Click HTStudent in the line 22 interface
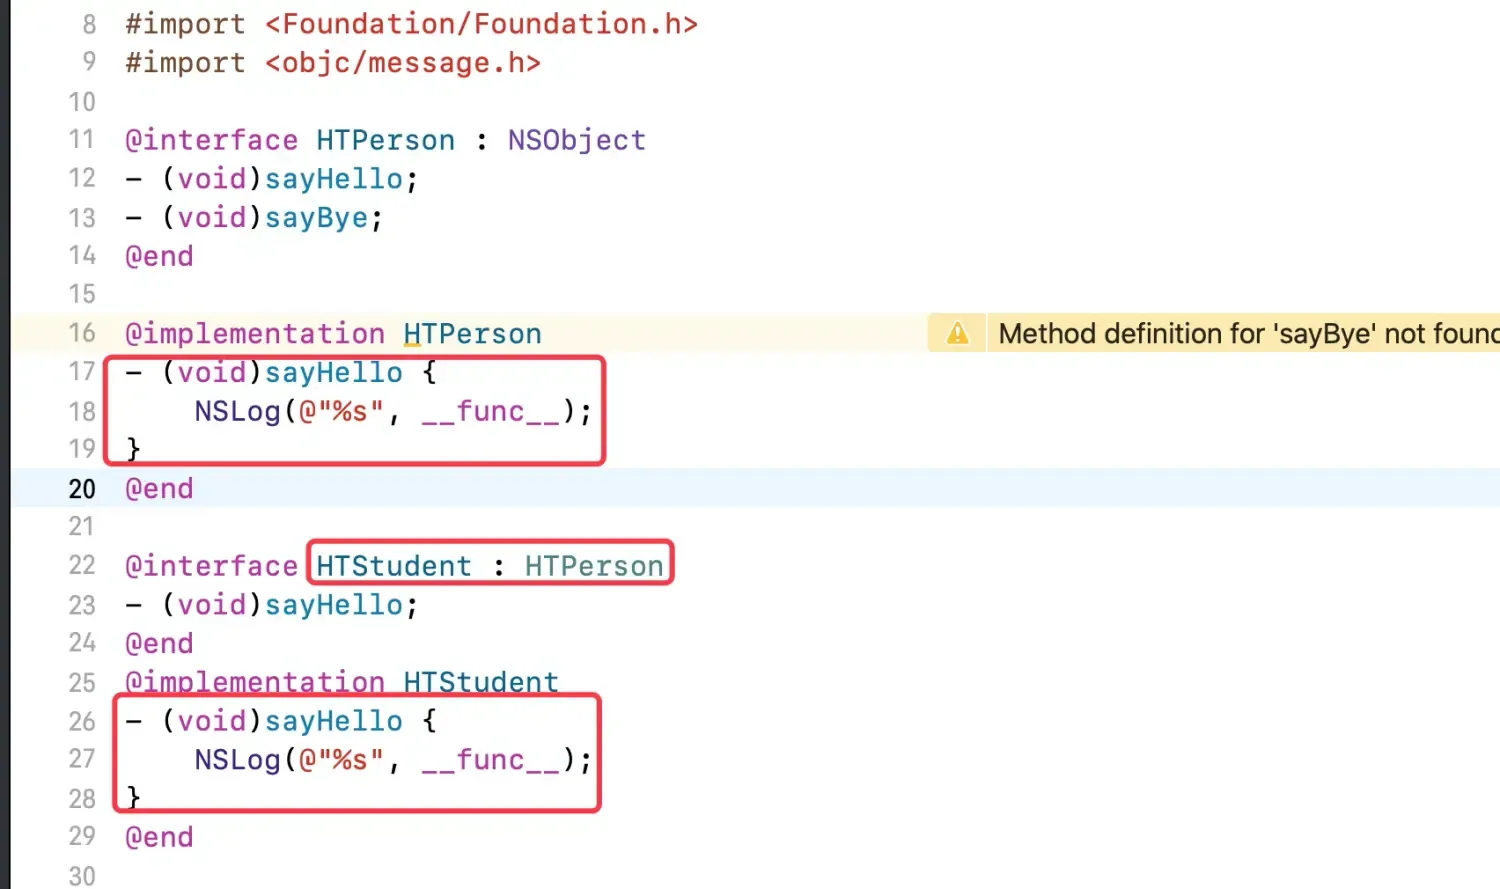This screenshot has width=1500, height=889. [x=393, y=566]
